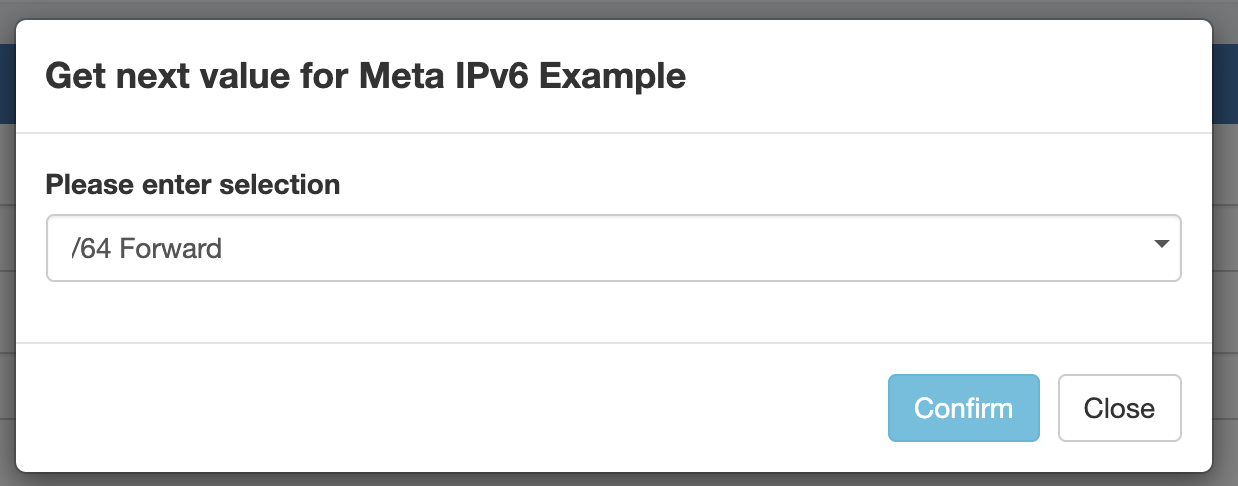The width and height of the screenshot is (1238, 486).
Task: Open the "/64 Forward" selection dropdown
Action: tap(613, 248)
